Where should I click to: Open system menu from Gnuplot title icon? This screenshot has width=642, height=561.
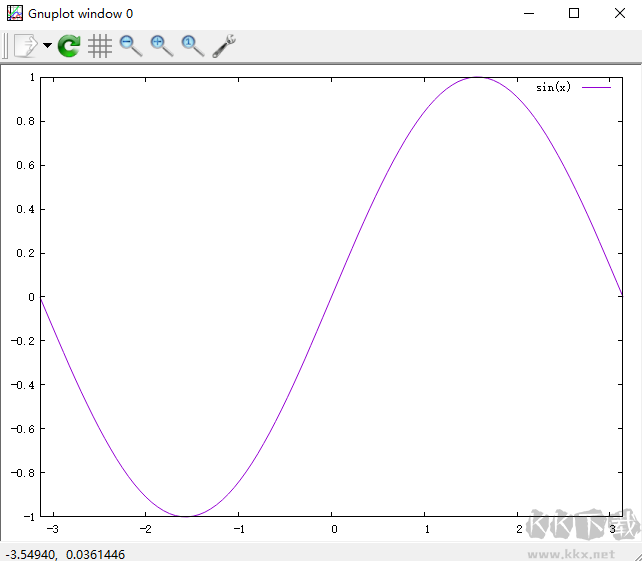[14, 14]
